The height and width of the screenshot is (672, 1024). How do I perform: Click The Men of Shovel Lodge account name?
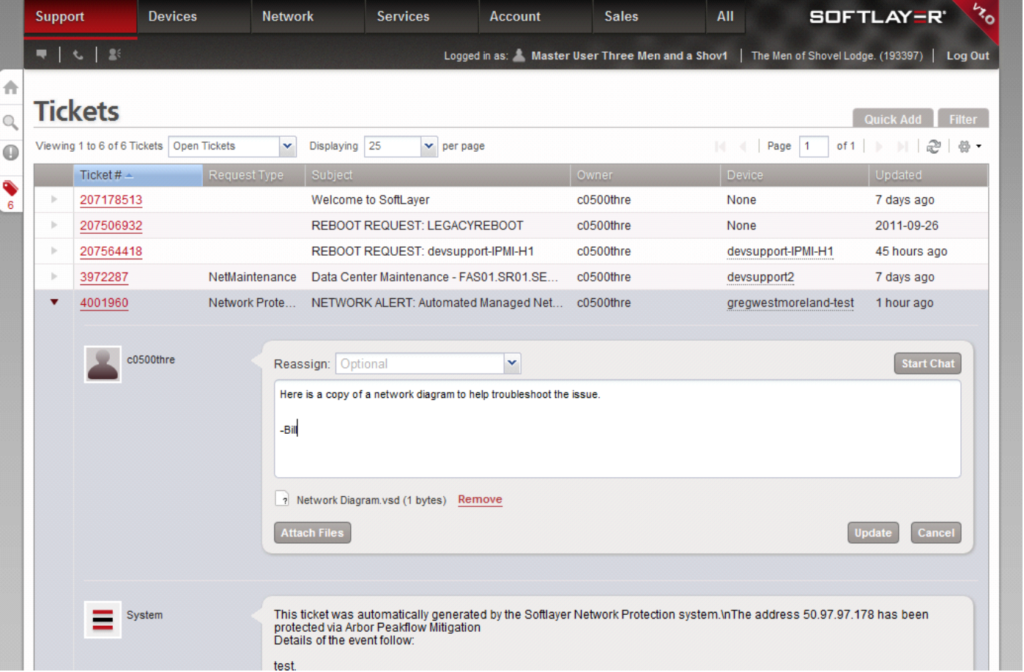click(x=837, y=56)
